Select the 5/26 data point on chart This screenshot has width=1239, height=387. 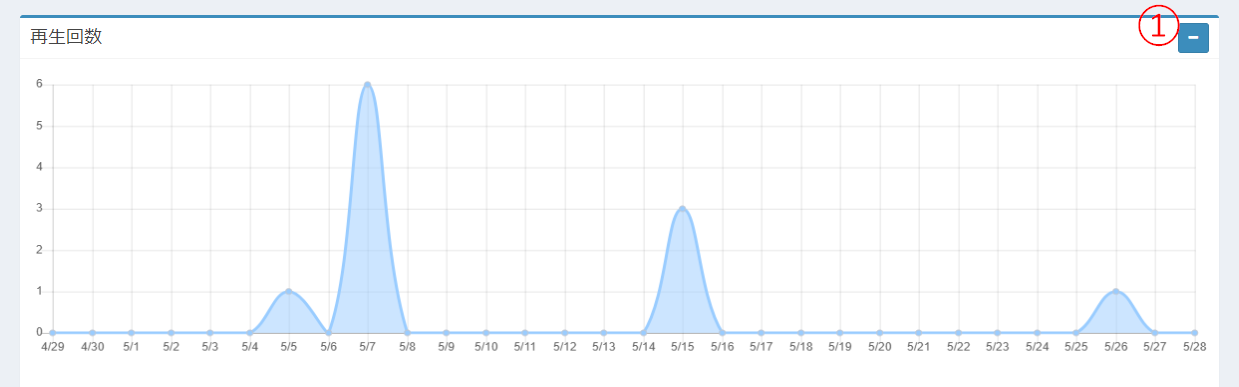coord(1116,291)
